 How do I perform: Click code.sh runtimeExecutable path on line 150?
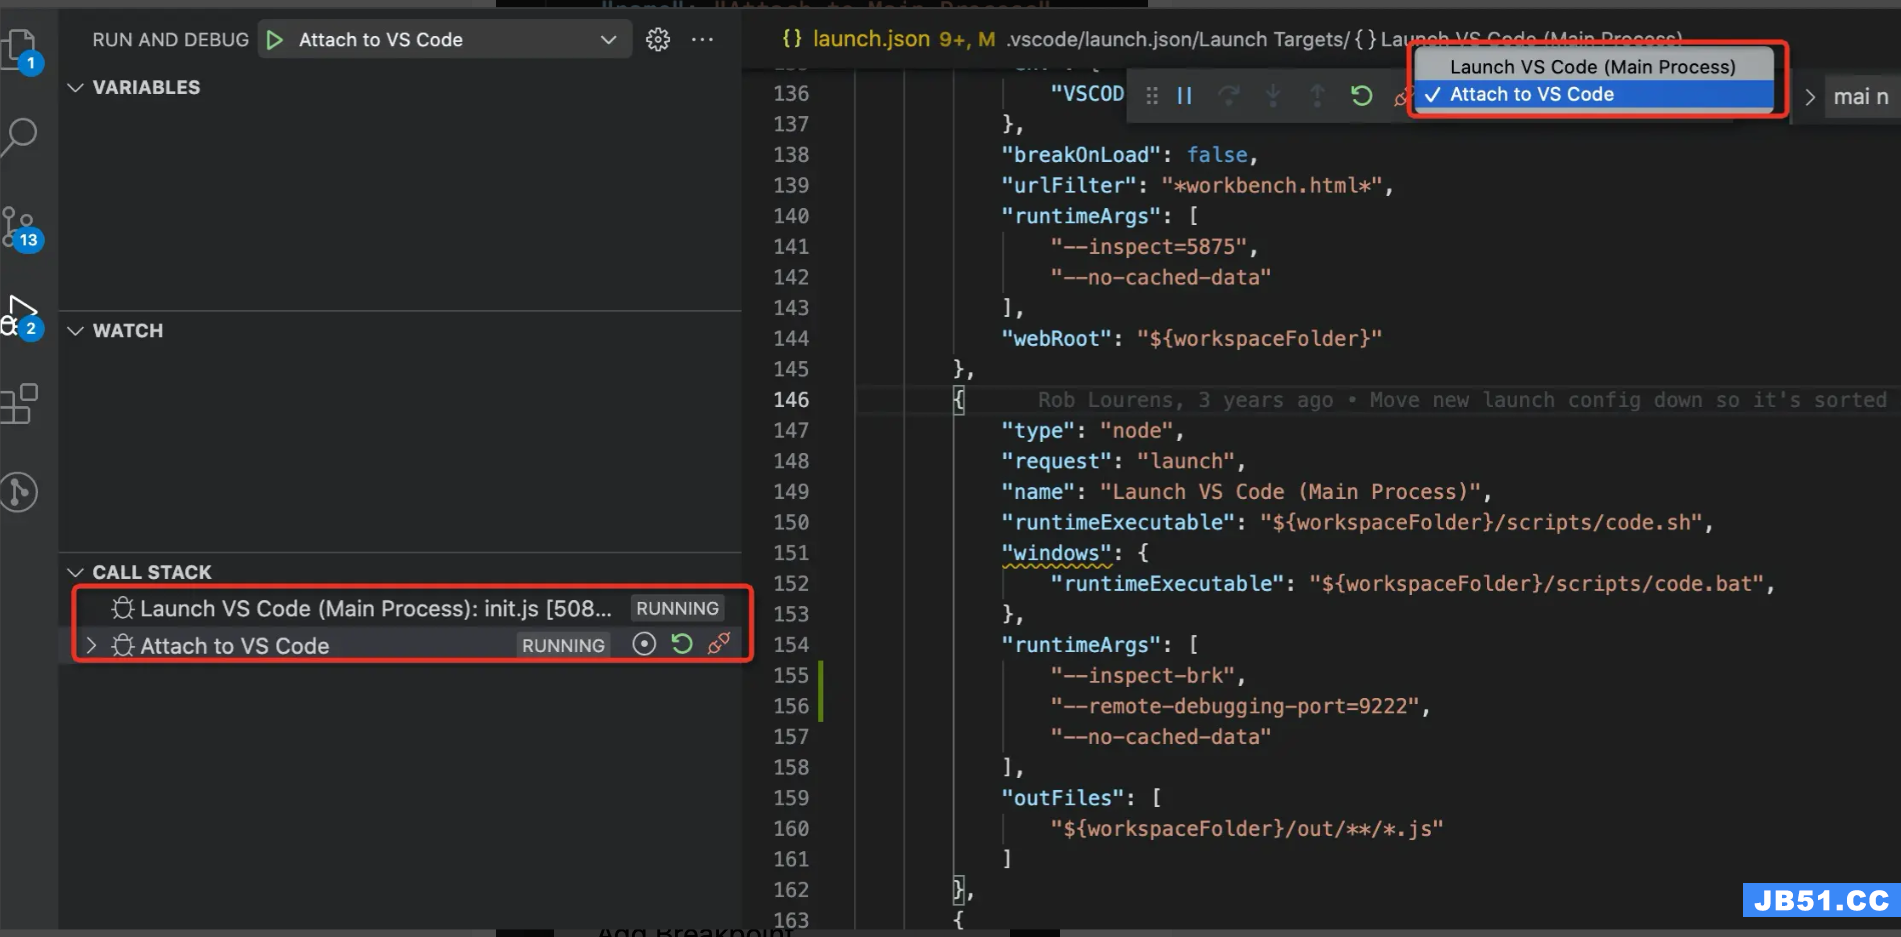click(1481, 523)
